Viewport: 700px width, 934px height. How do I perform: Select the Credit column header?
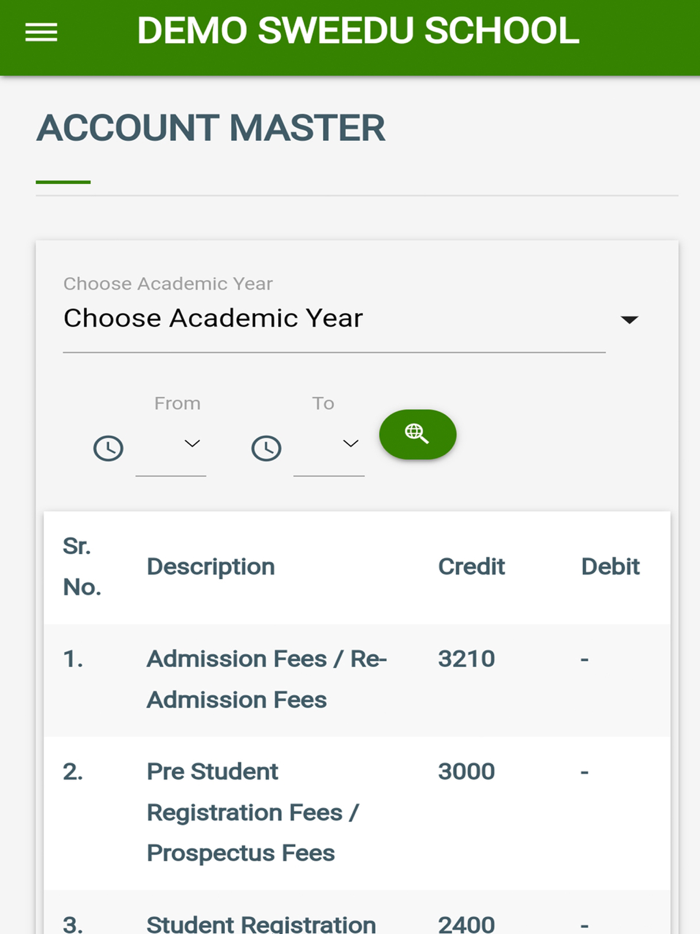471,566
